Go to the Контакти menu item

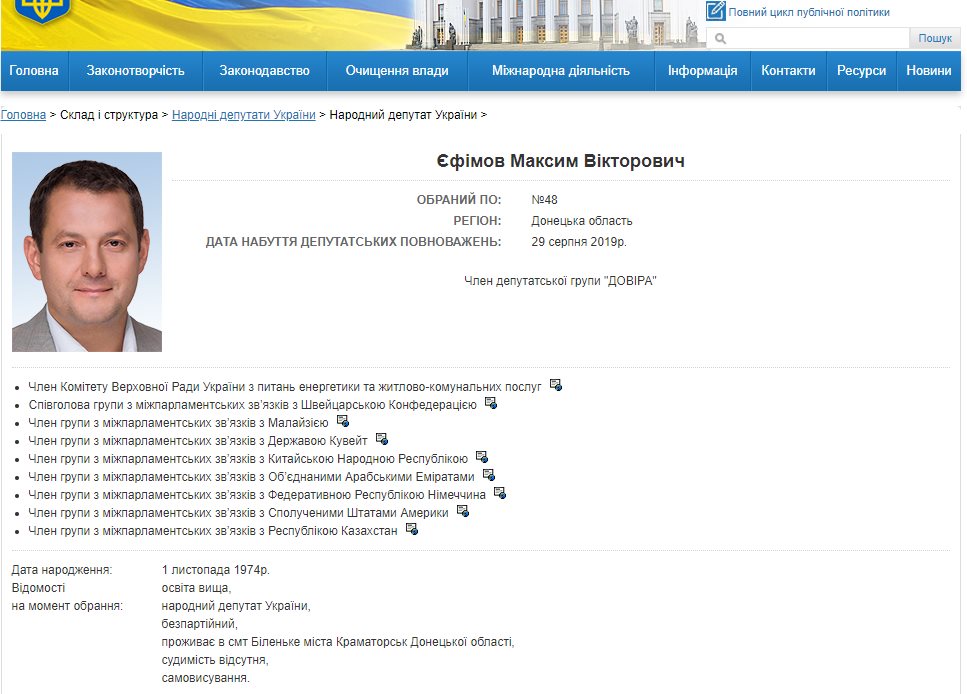[788, 71]
